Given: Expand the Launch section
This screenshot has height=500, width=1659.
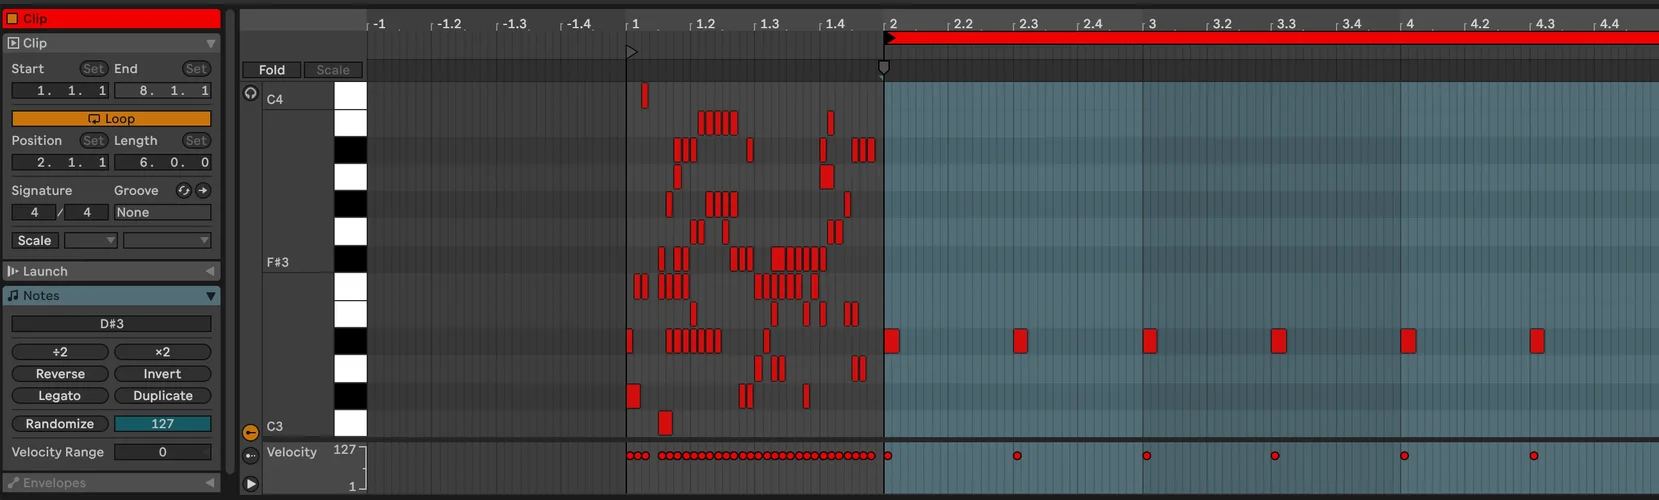Looking at the screenshot, I should (210, 271).
